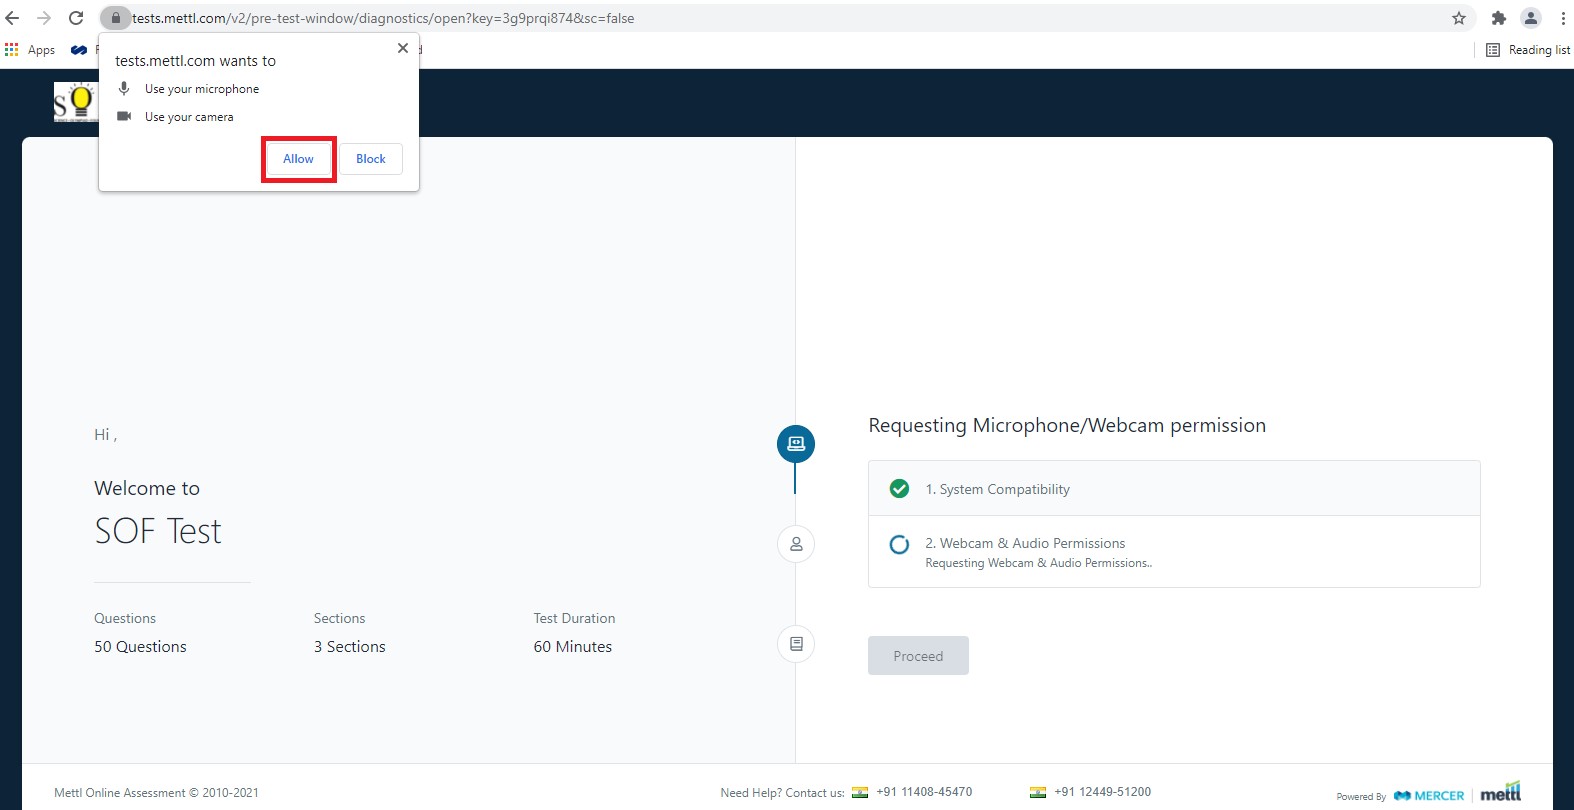Reload the test page
1574x810 pixels.
76,18
